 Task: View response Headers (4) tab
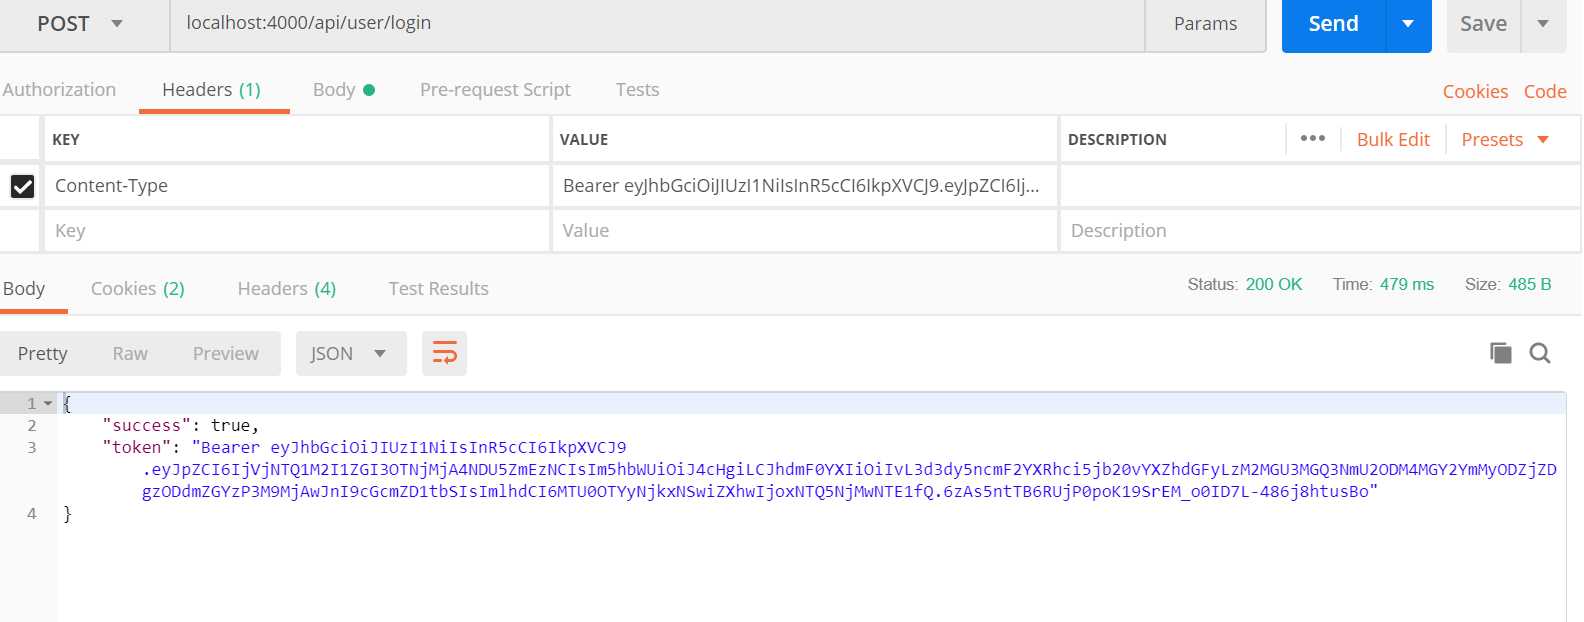287,289
